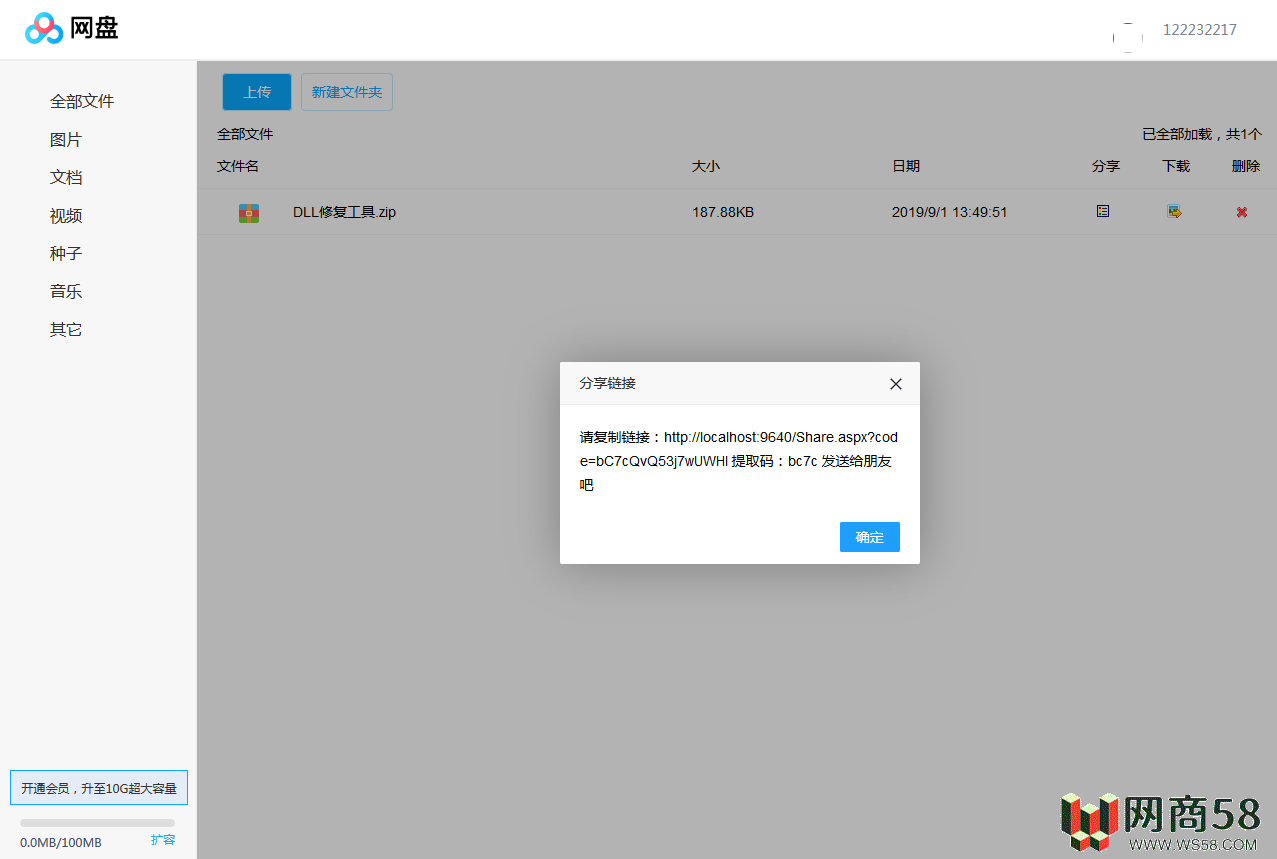Click the 大小 column header
Viewport: 1277px width, 859px height.
coord(706,166)
